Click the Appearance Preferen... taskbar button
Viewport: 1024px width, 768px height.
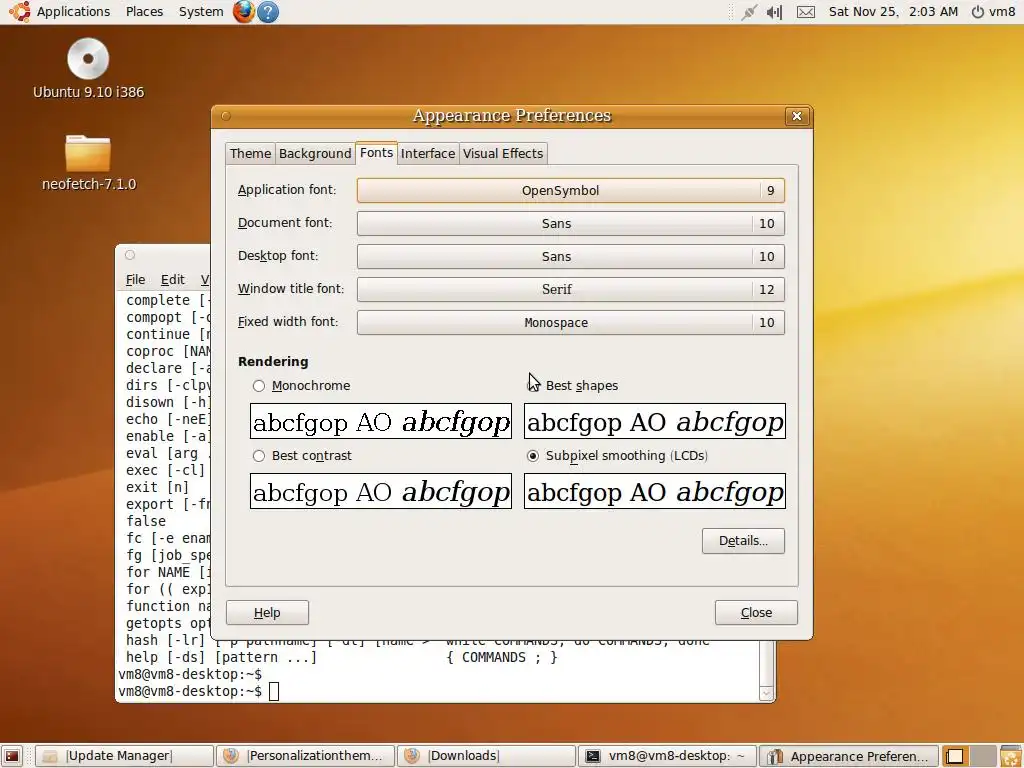pyautogui.click(x=848, y=756)
